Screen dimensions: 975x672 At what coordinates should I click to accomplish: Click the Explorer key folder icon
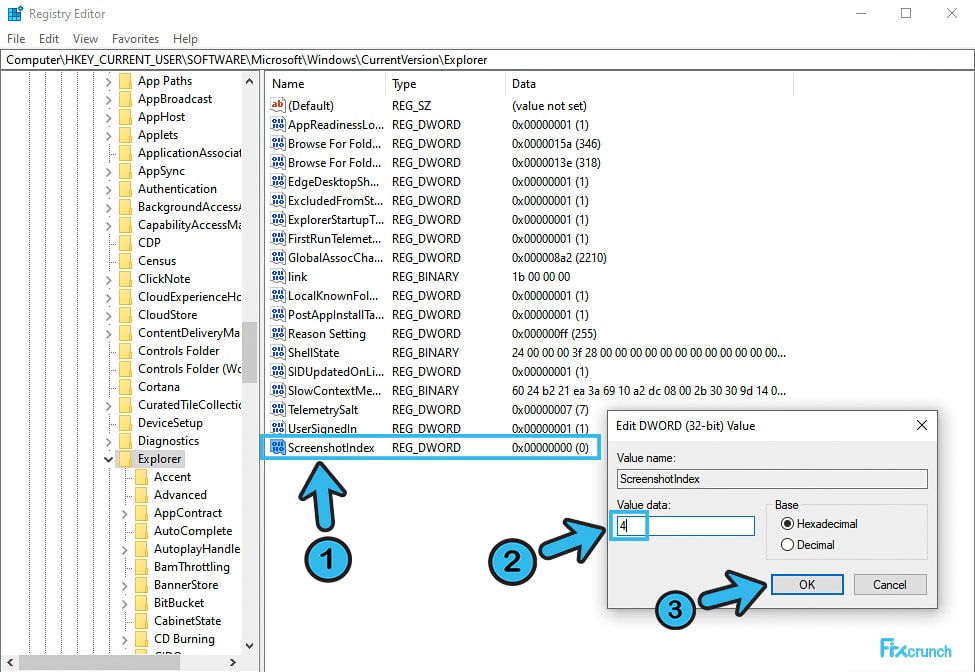point(125,459)
